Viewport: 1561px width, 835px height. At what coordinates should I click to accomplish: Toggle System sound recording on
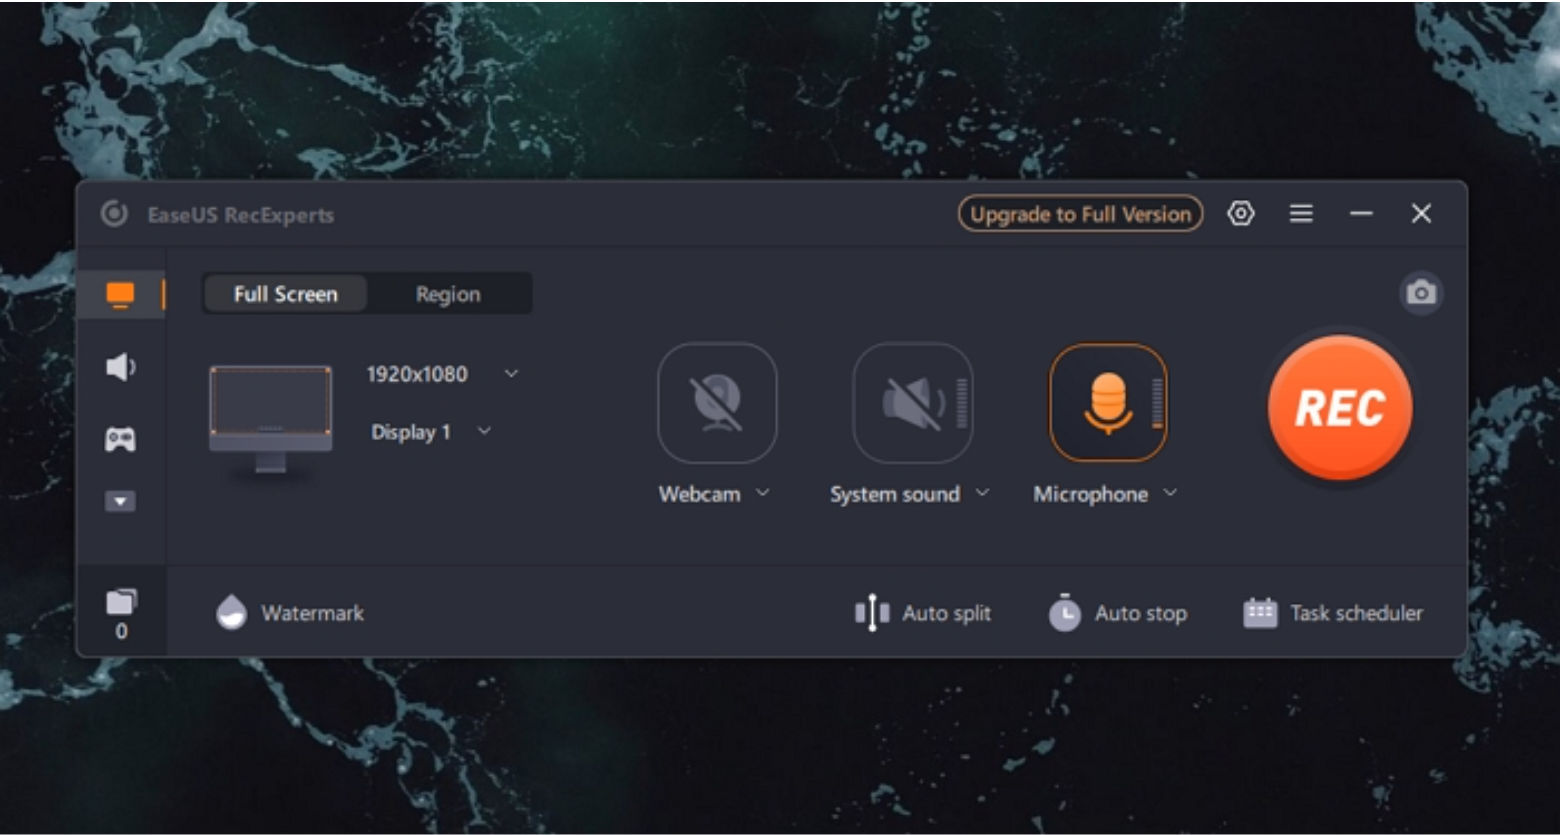(x=913, y=403)
